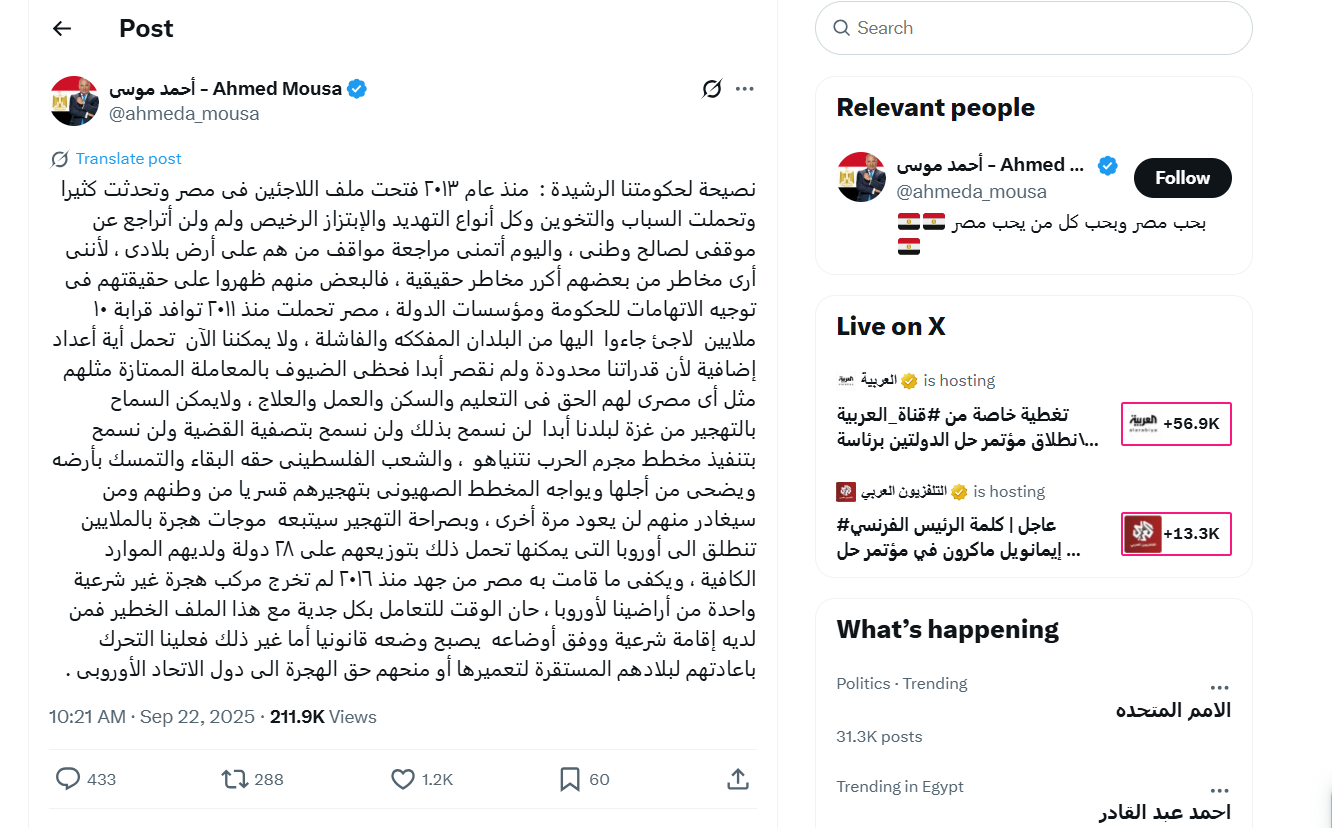Click the Search input field
The height and width of the screenshot is (828, 1332).
[1033, 28]
